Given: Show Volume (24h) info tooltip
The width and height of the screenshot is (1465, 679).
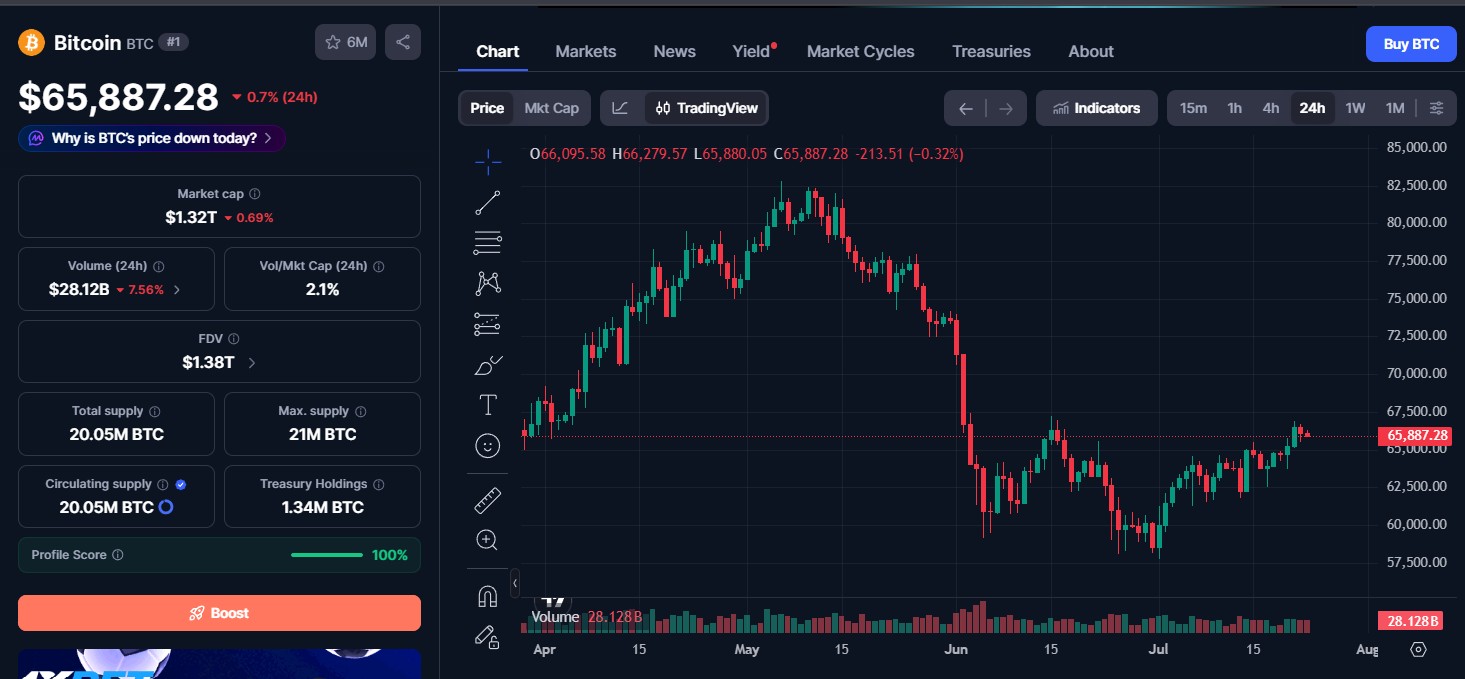Looking at the screenshot, I should point(159,267).
